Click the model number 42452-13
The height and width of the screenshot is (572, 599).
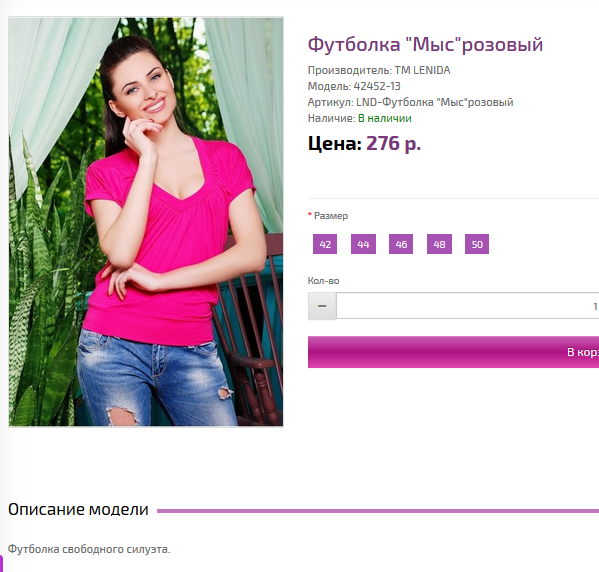[x=377, y=86]
